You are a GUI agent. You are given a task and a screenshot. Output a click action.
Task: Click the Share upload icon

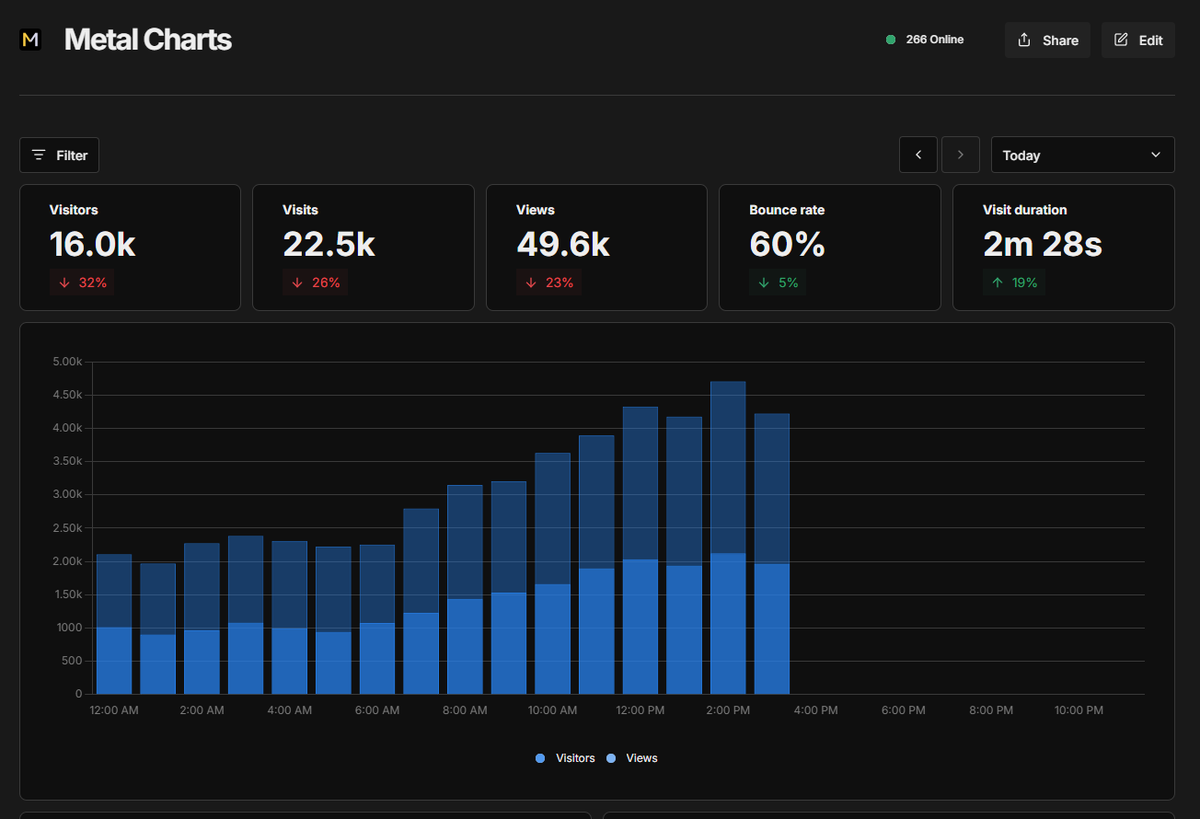pos(1022,40)
